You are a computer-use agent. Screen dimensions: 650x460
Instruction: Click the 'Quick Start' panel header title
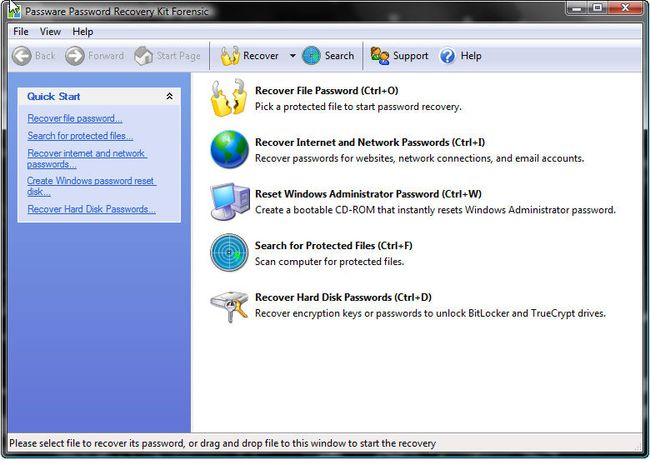(x=53, y=97)
